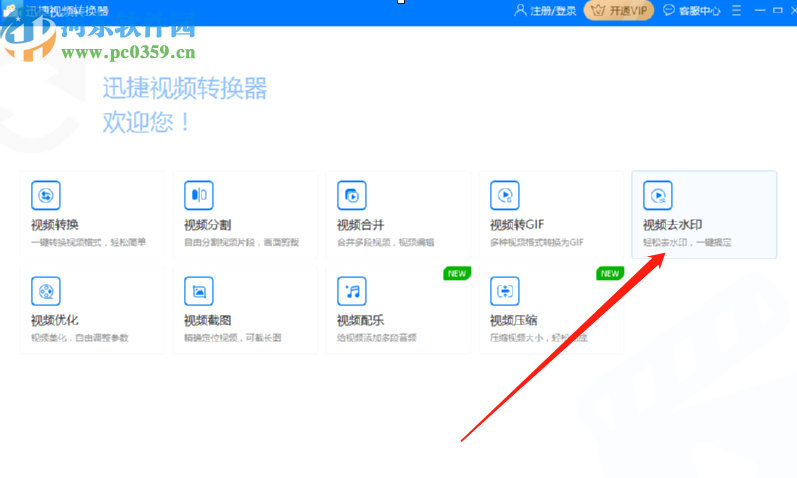Open the 视频压缩 compress icon
797x478 pixels.
pos(505,291)
